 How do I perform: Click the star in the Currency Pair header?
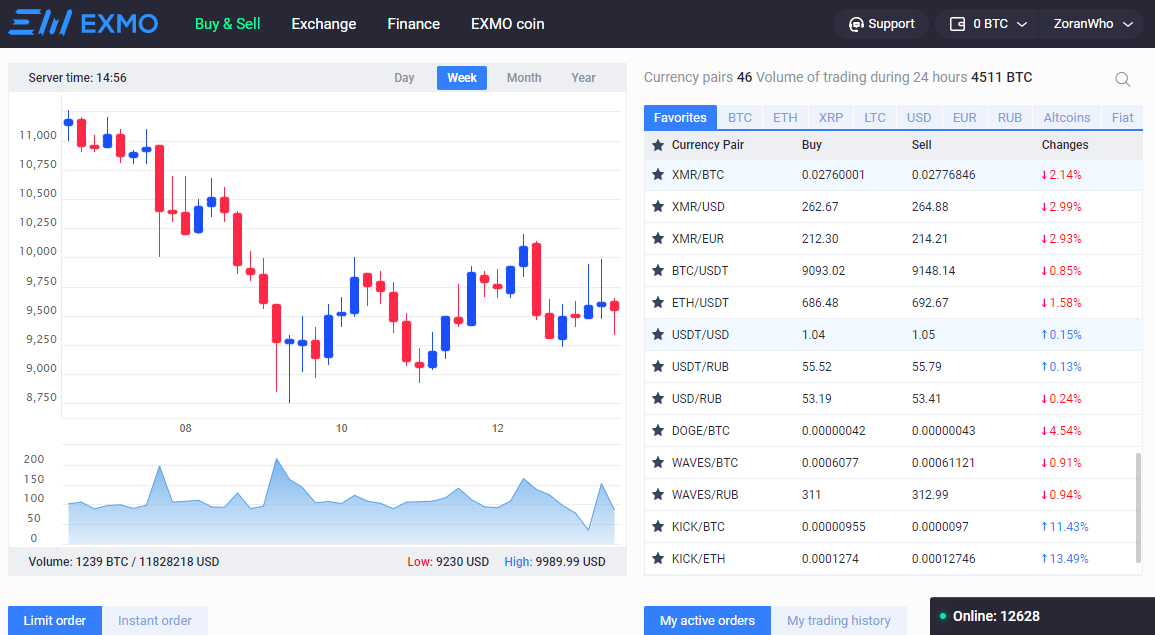[658, 145]
